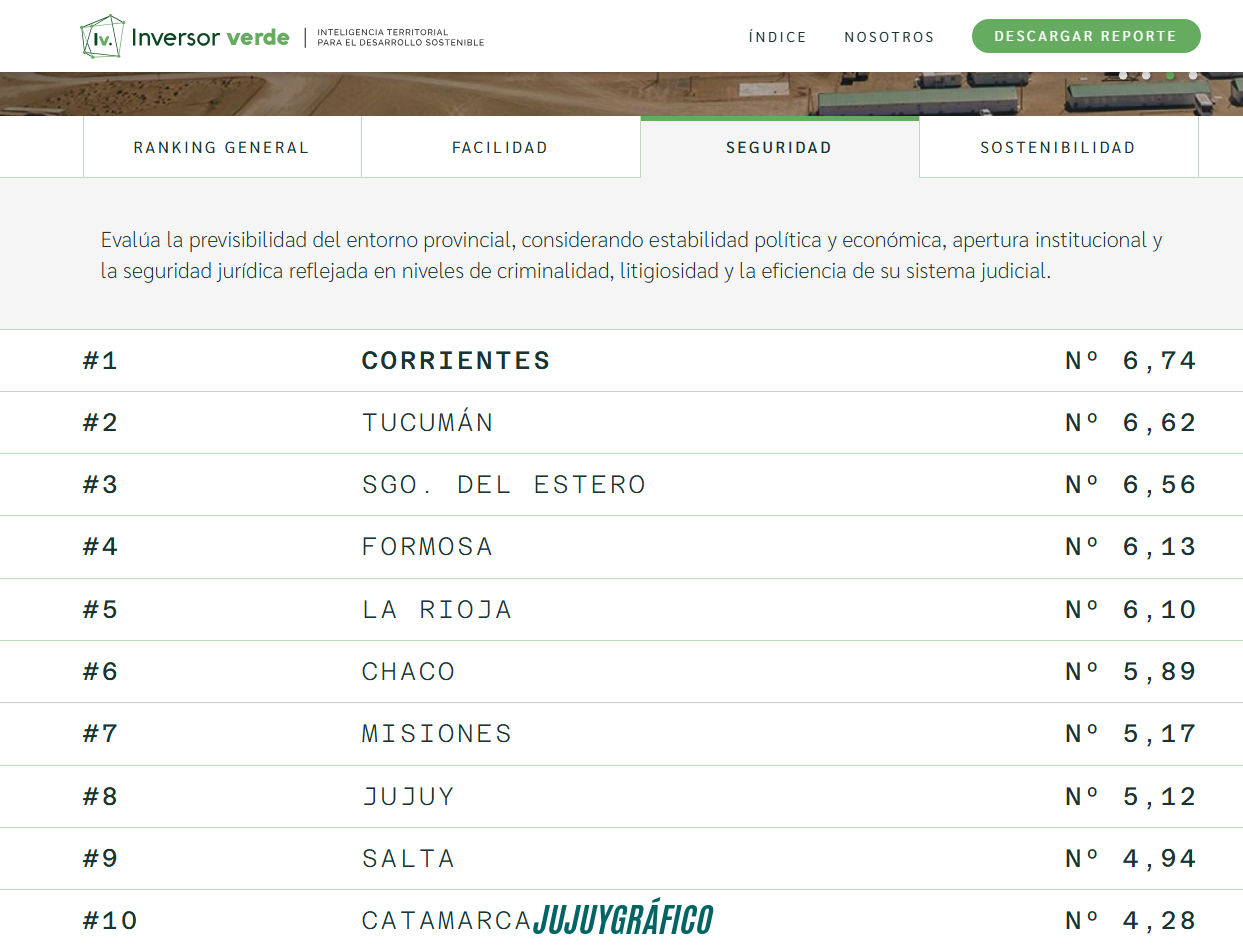This screenshot has width=1243, height=949.
Task: Click the score Nº 5,12
Action: (1131, 797)
